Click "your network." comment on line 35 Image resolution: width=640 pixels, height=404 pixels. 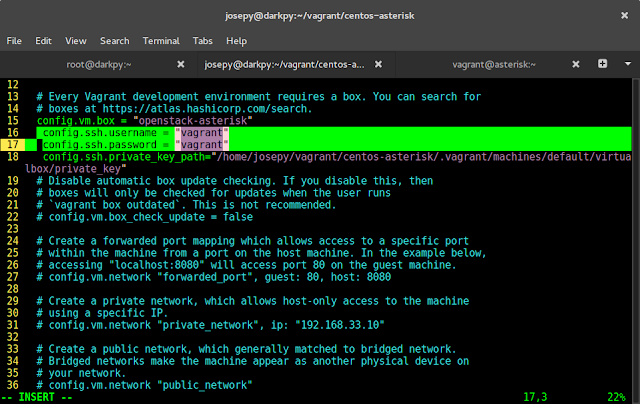click(x=82, y=373)
